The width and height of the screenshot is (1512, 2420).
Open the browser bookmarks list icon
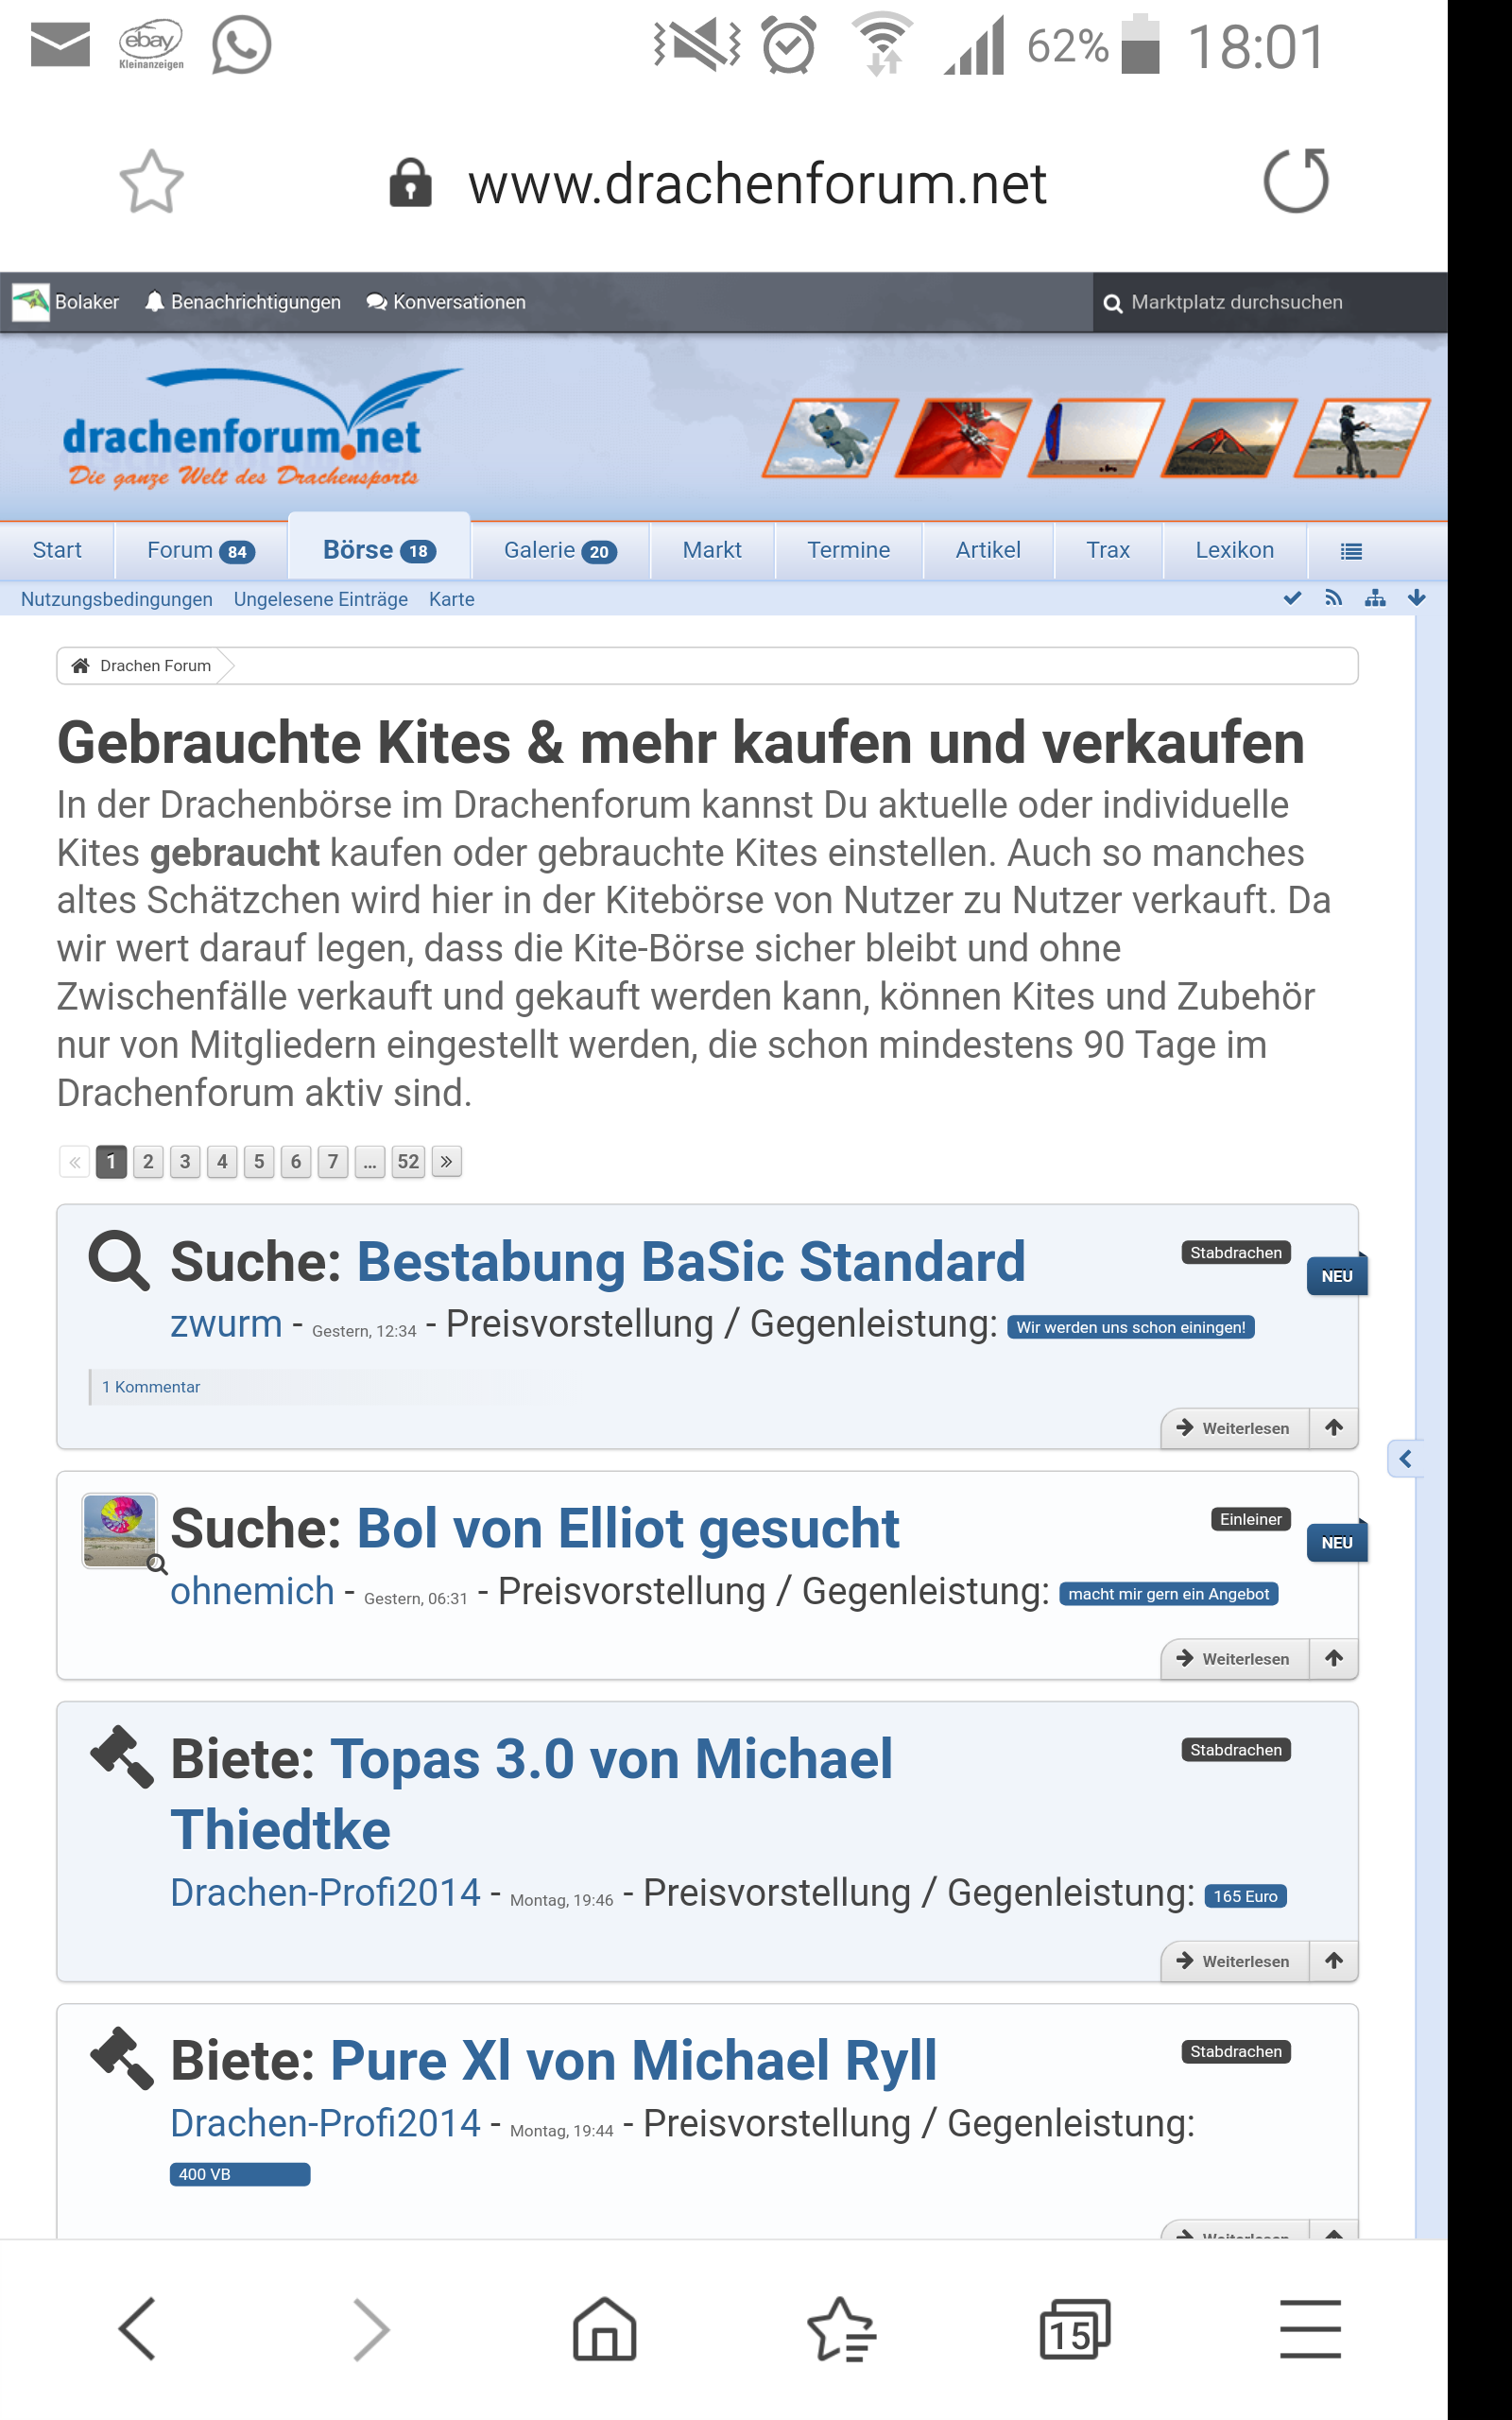(x=840, y=2329)
